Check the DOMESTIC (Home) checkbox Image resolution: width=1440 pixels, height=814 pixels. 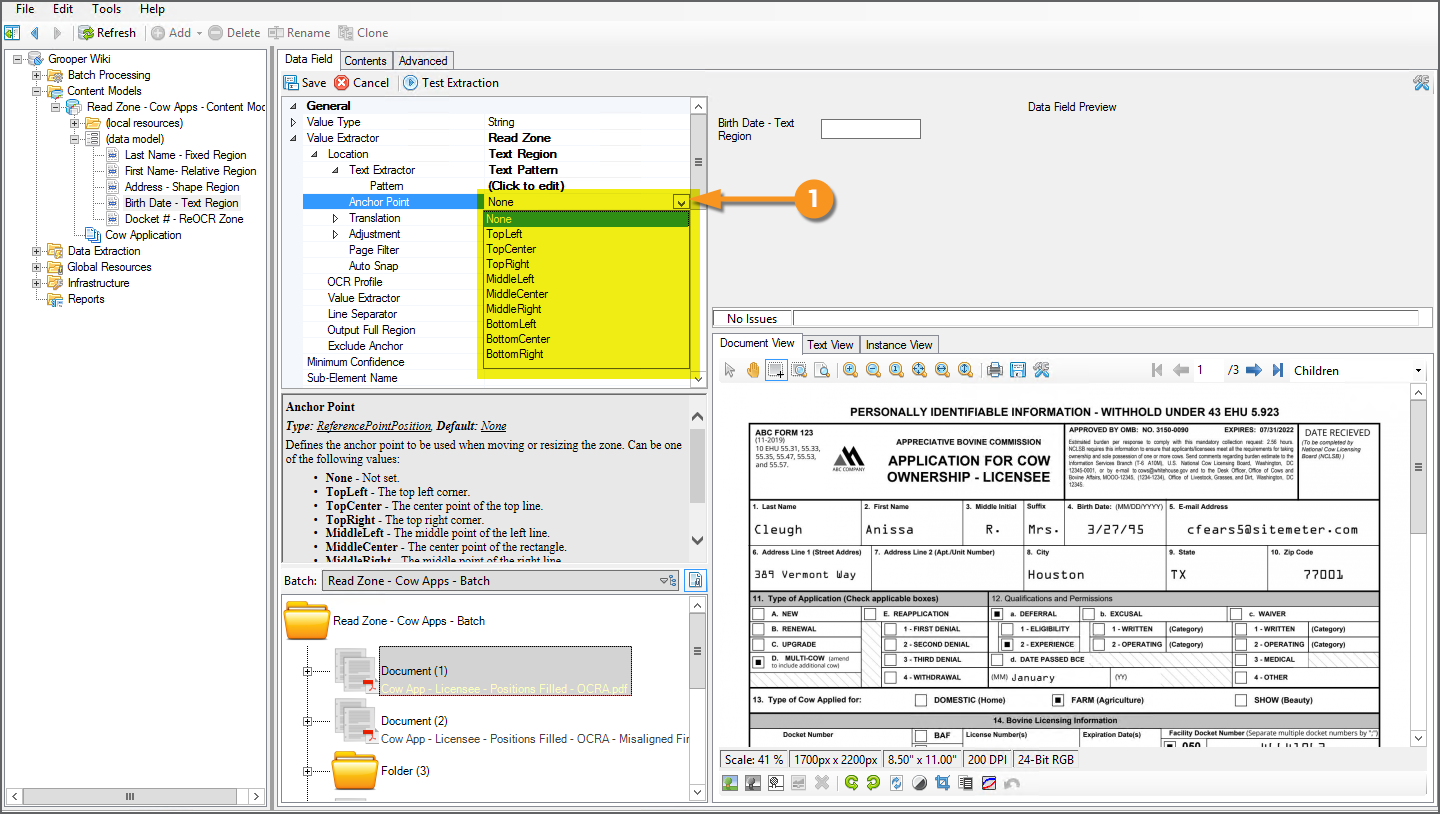coord(921,700)
